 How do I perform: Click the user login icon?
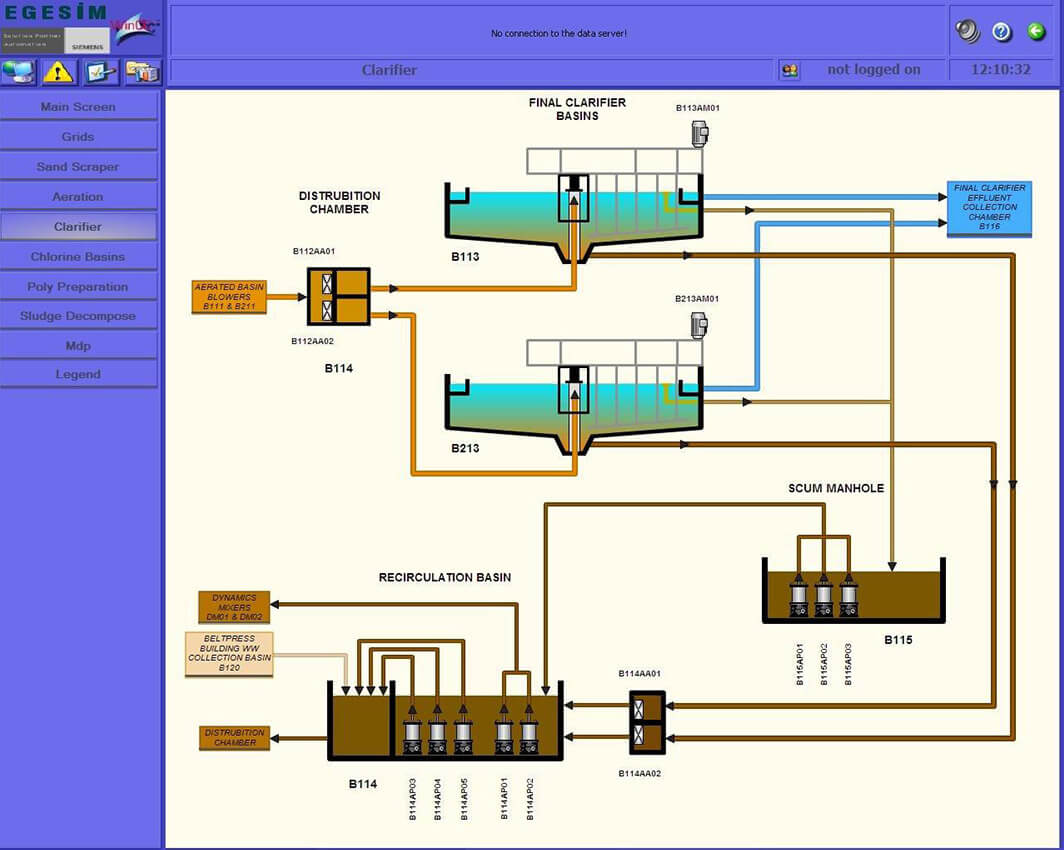pyautogui.click(x=789, y=70)
